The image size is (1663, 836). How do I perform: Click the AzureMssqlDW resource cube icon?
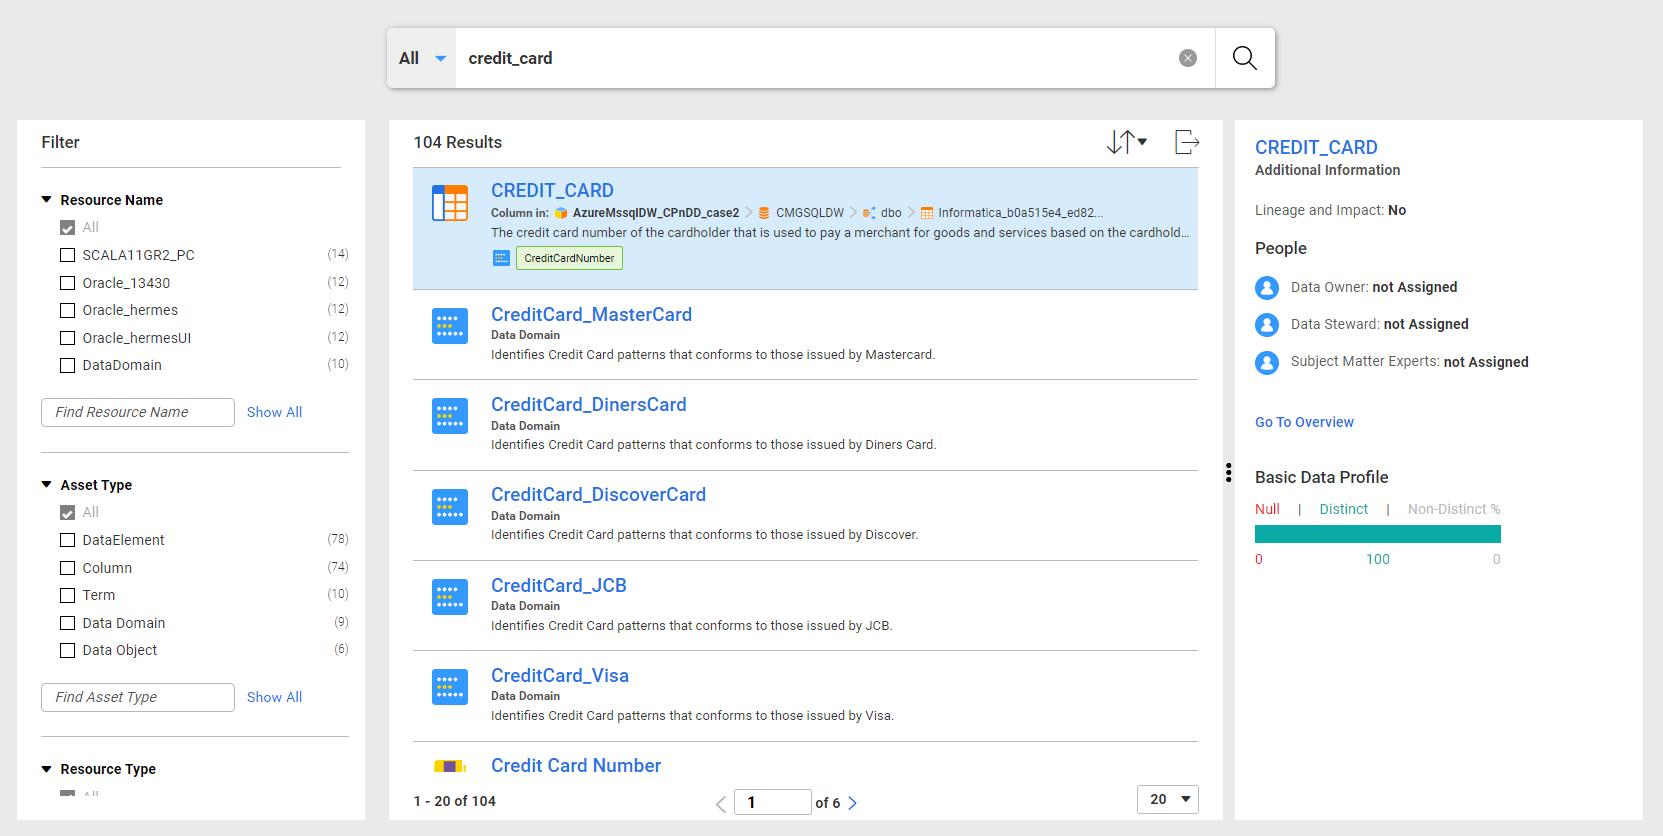(x=561, y=213)
